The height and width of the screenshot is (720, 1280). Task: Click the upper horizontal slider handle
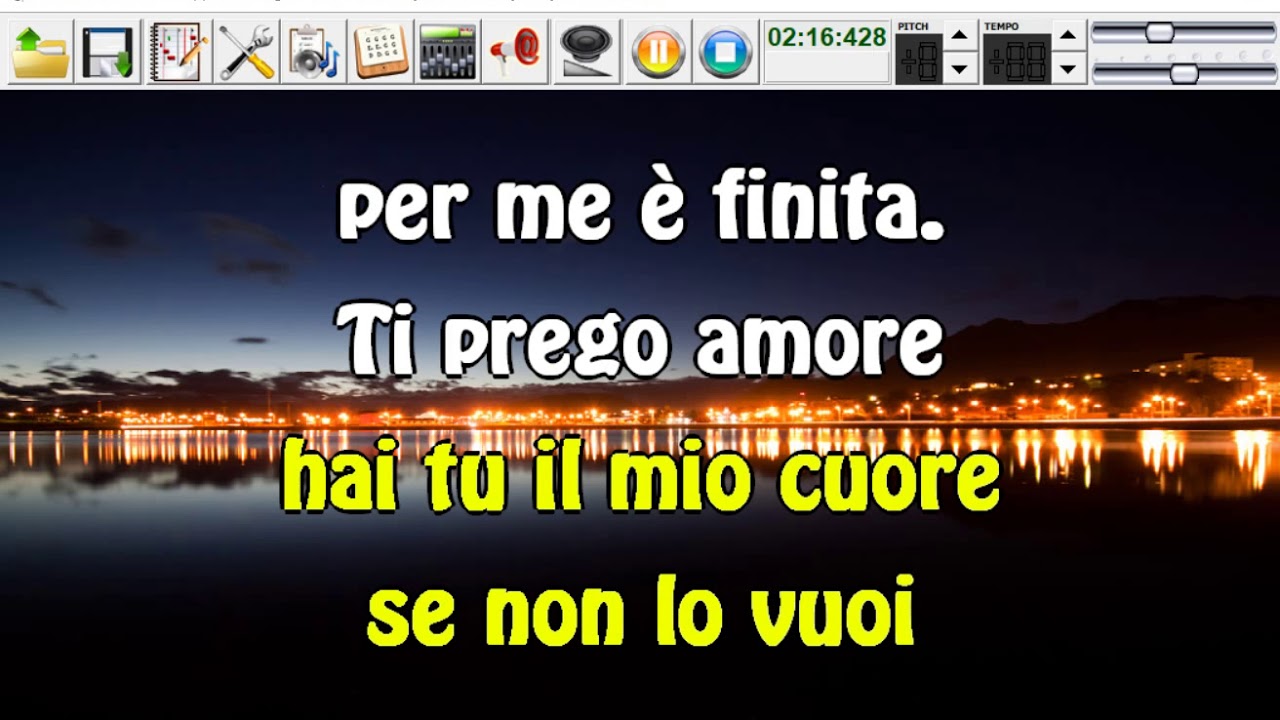click(x=1160, y=32)
